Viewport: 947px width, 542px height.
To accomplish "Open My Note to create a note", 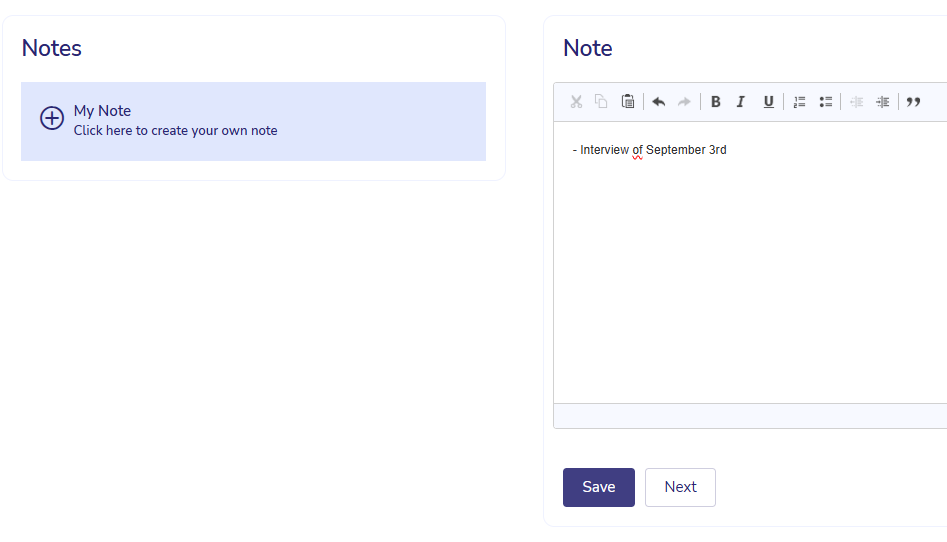I will [x=254, y=121].
